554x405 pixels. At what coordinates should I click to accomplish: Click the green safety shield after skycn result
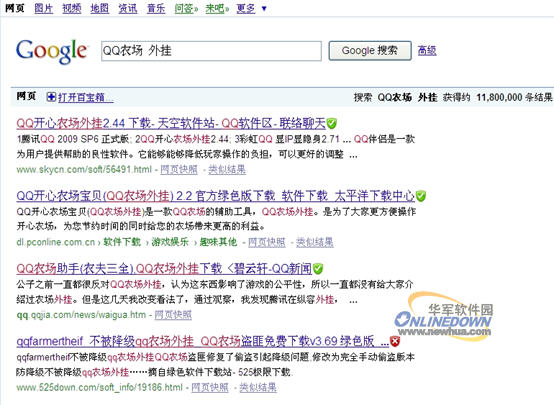tap(331, 123)
